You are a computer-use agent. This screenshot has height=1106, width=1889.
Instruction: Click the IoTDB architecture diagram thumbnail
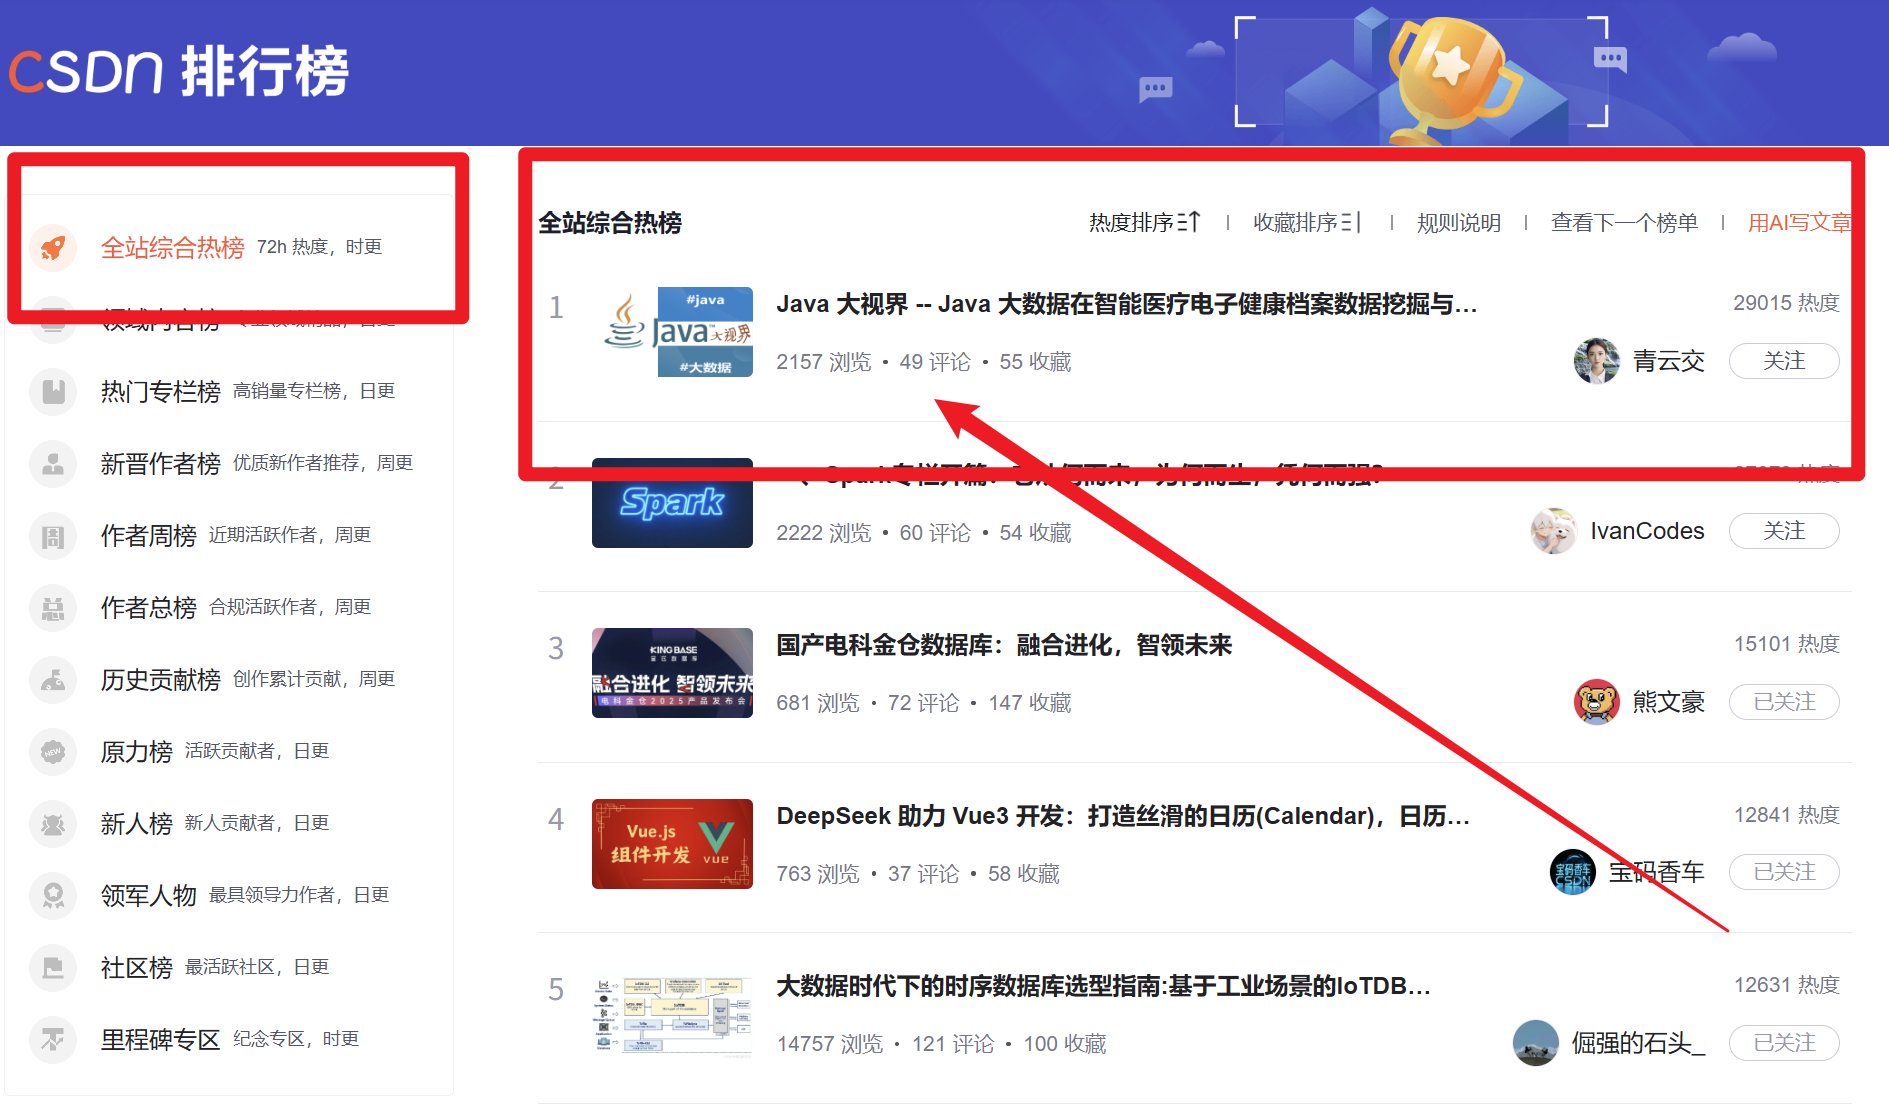coord(672,1015)
